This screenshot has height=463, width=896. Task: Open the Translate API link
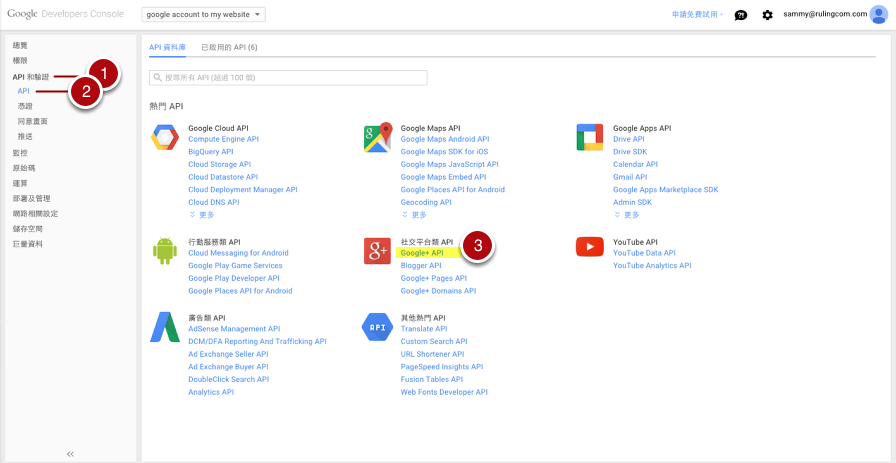pos(424,329)
